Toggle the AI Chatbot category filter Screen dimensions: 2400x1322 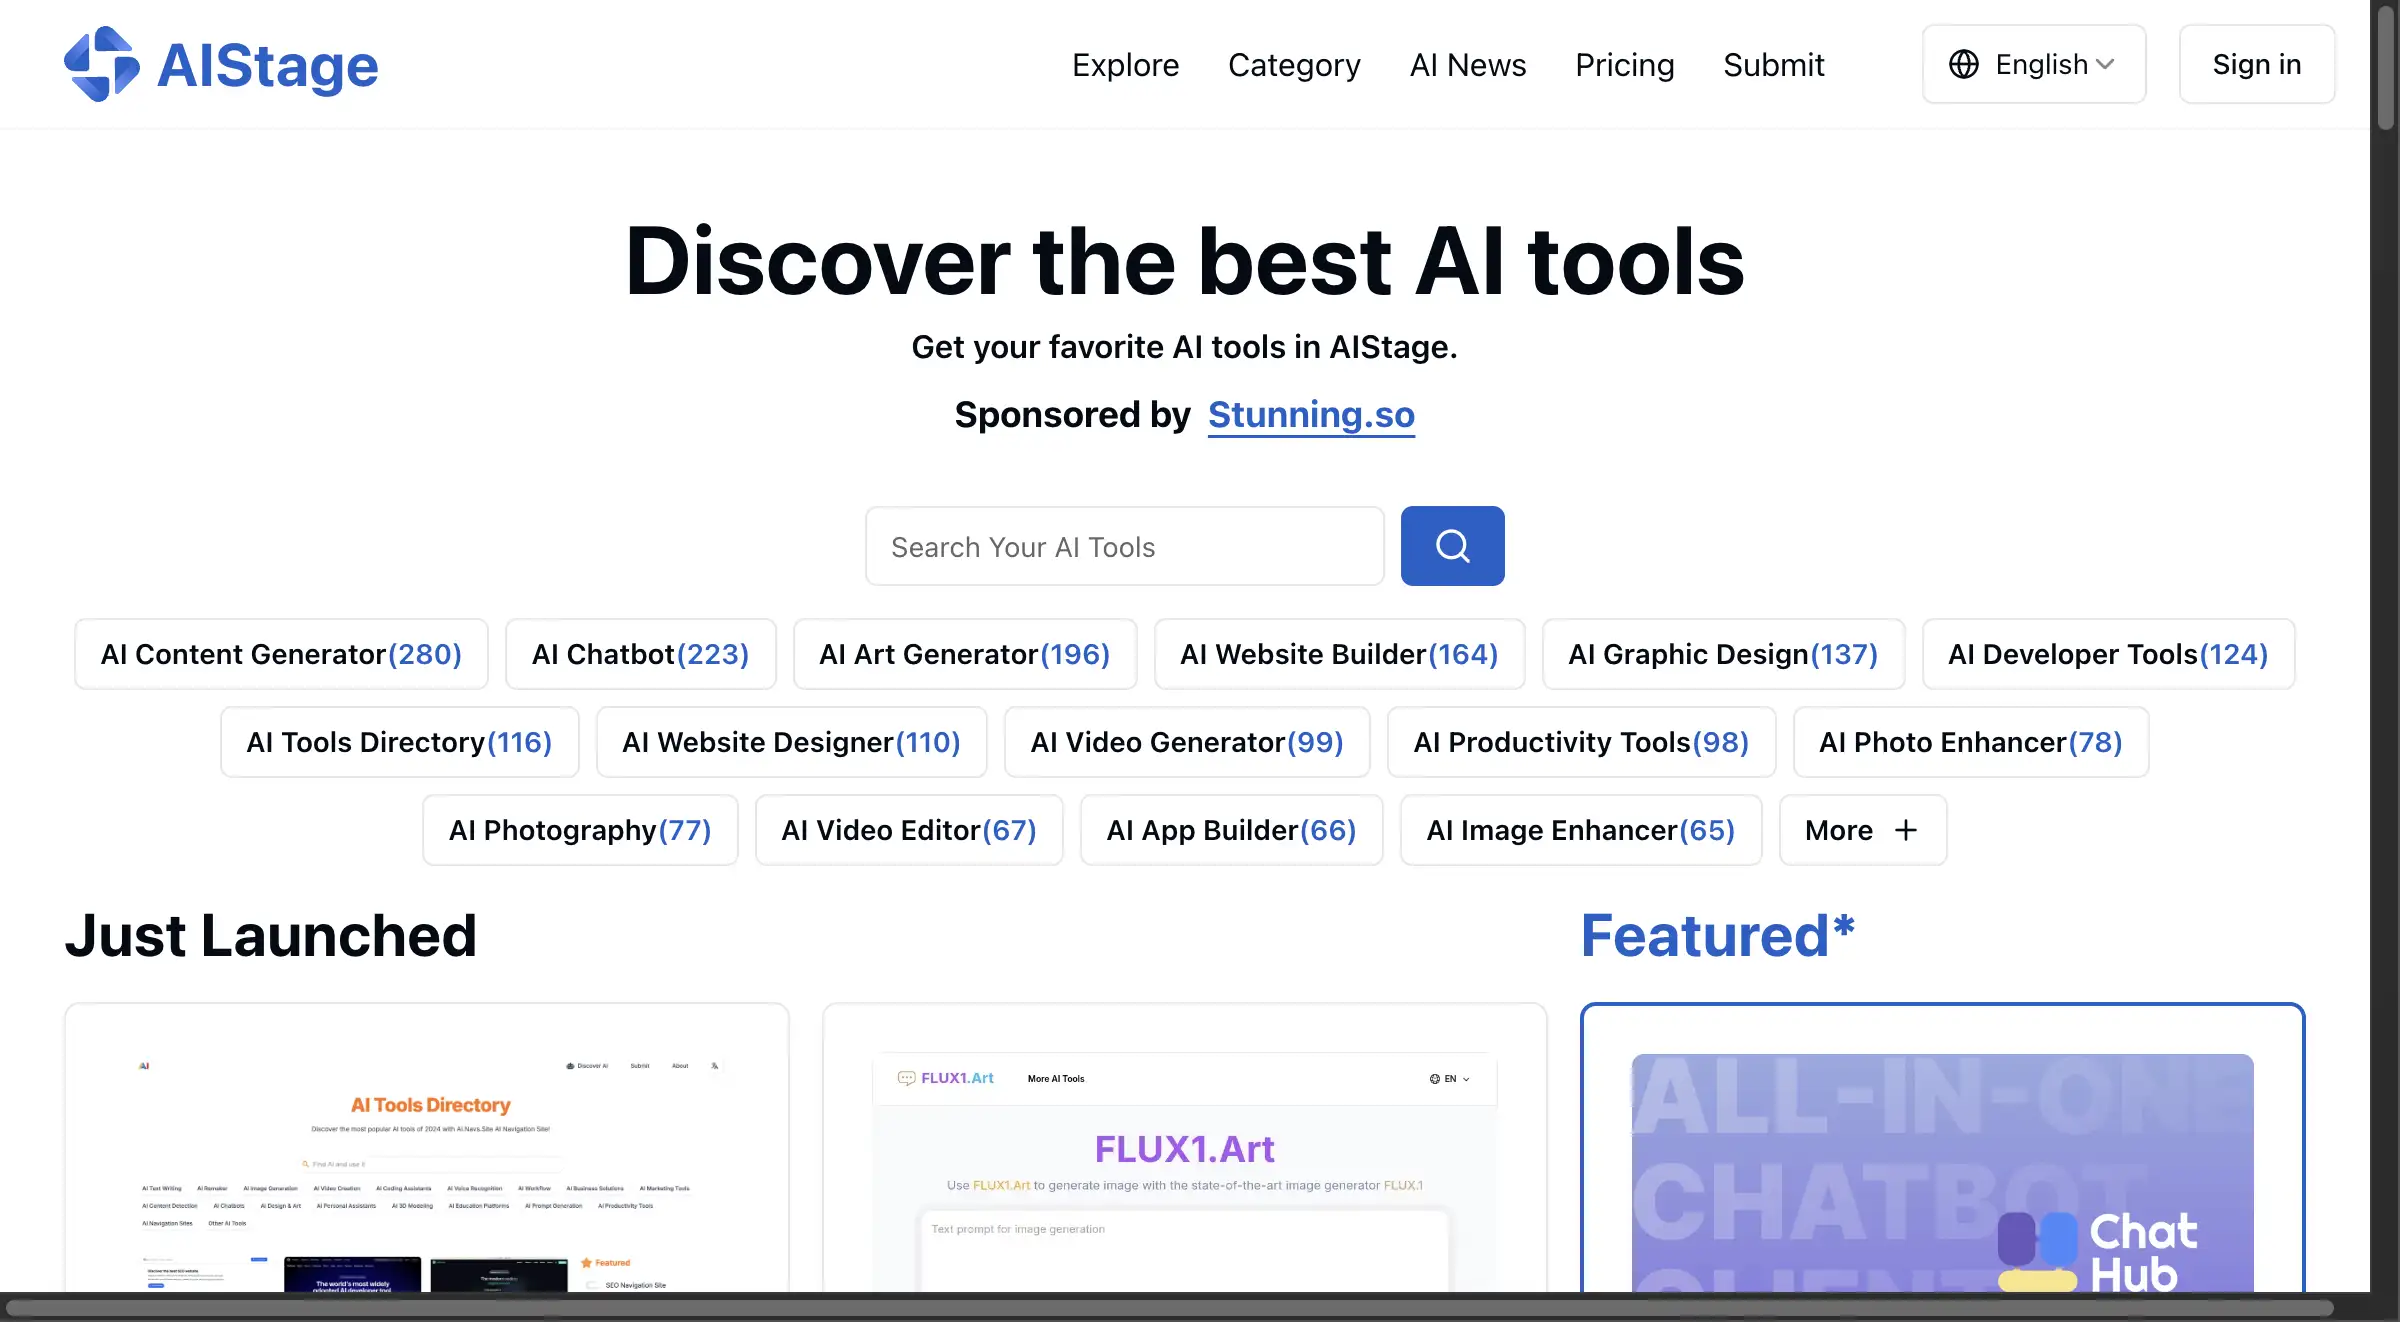click(641, 653)
